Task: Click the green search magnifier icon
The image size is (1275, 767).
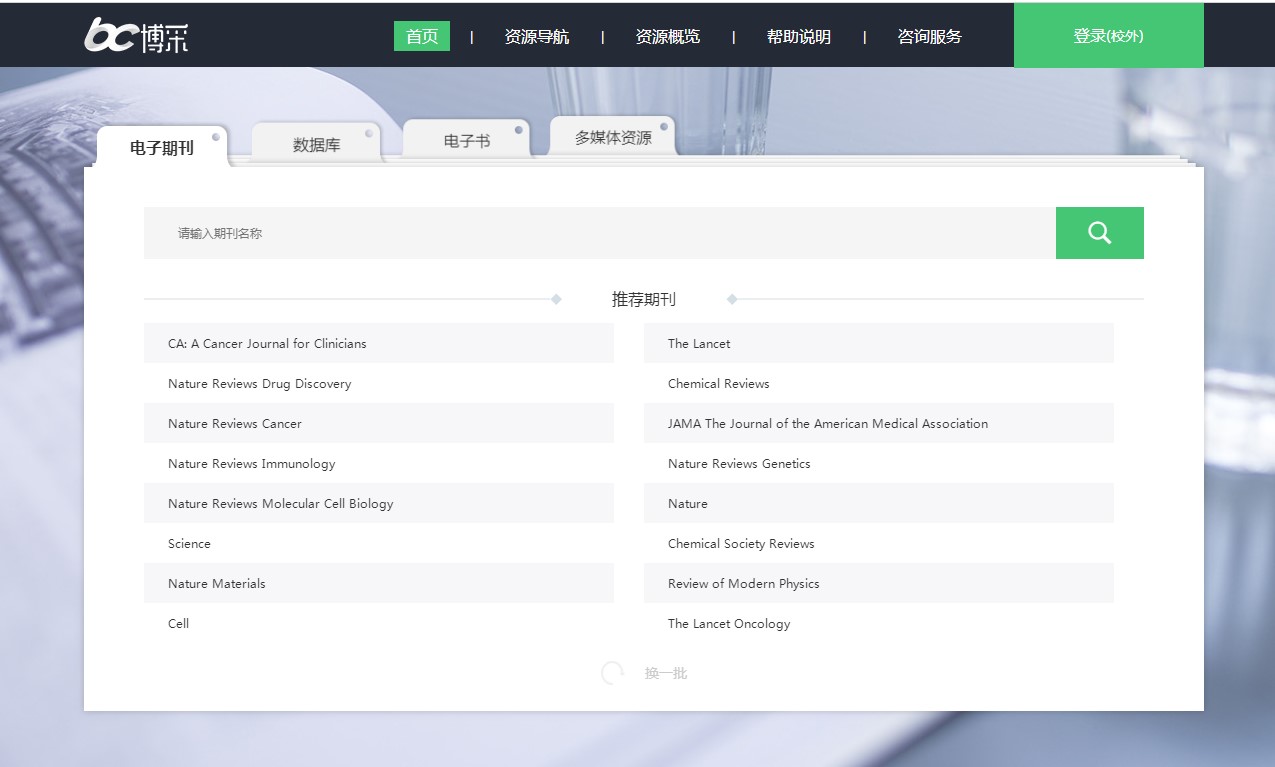Action: 1099,233
